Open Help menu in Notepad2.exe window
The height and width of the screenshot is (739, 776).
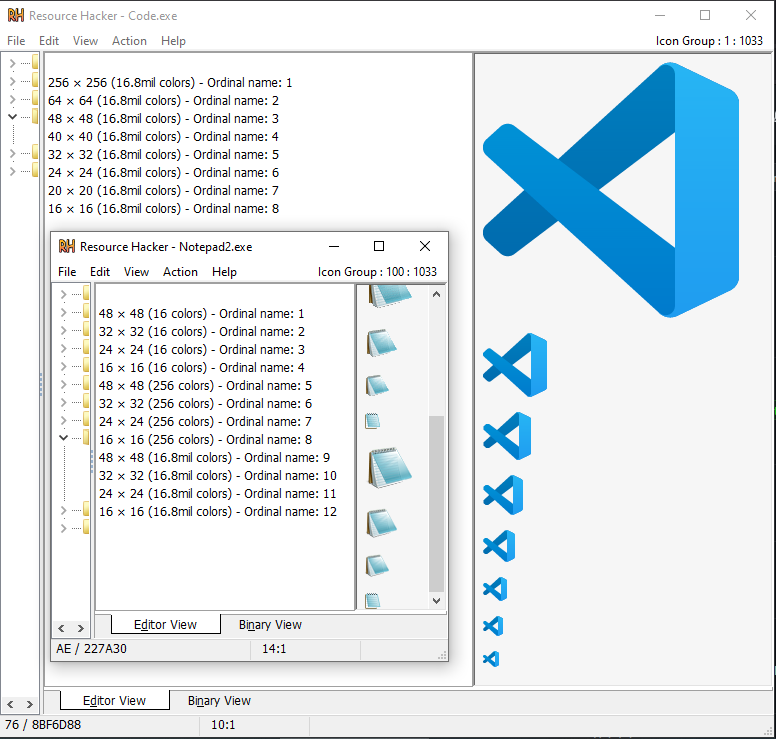[224, 272]
